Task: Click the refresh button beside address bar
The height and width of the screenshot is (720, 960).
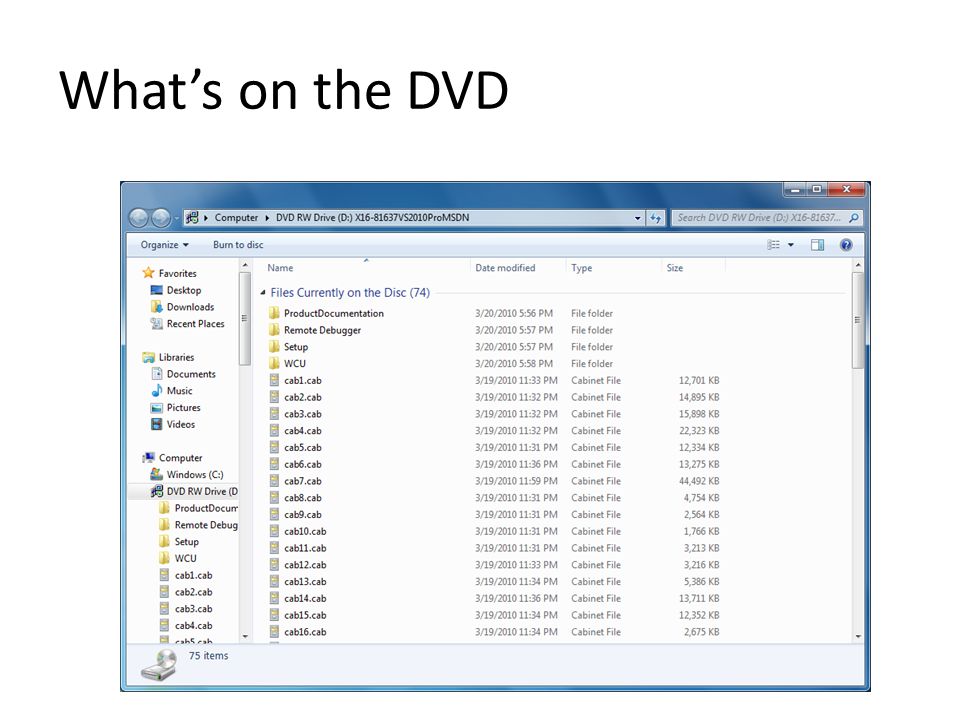Action: click(656, 218)
